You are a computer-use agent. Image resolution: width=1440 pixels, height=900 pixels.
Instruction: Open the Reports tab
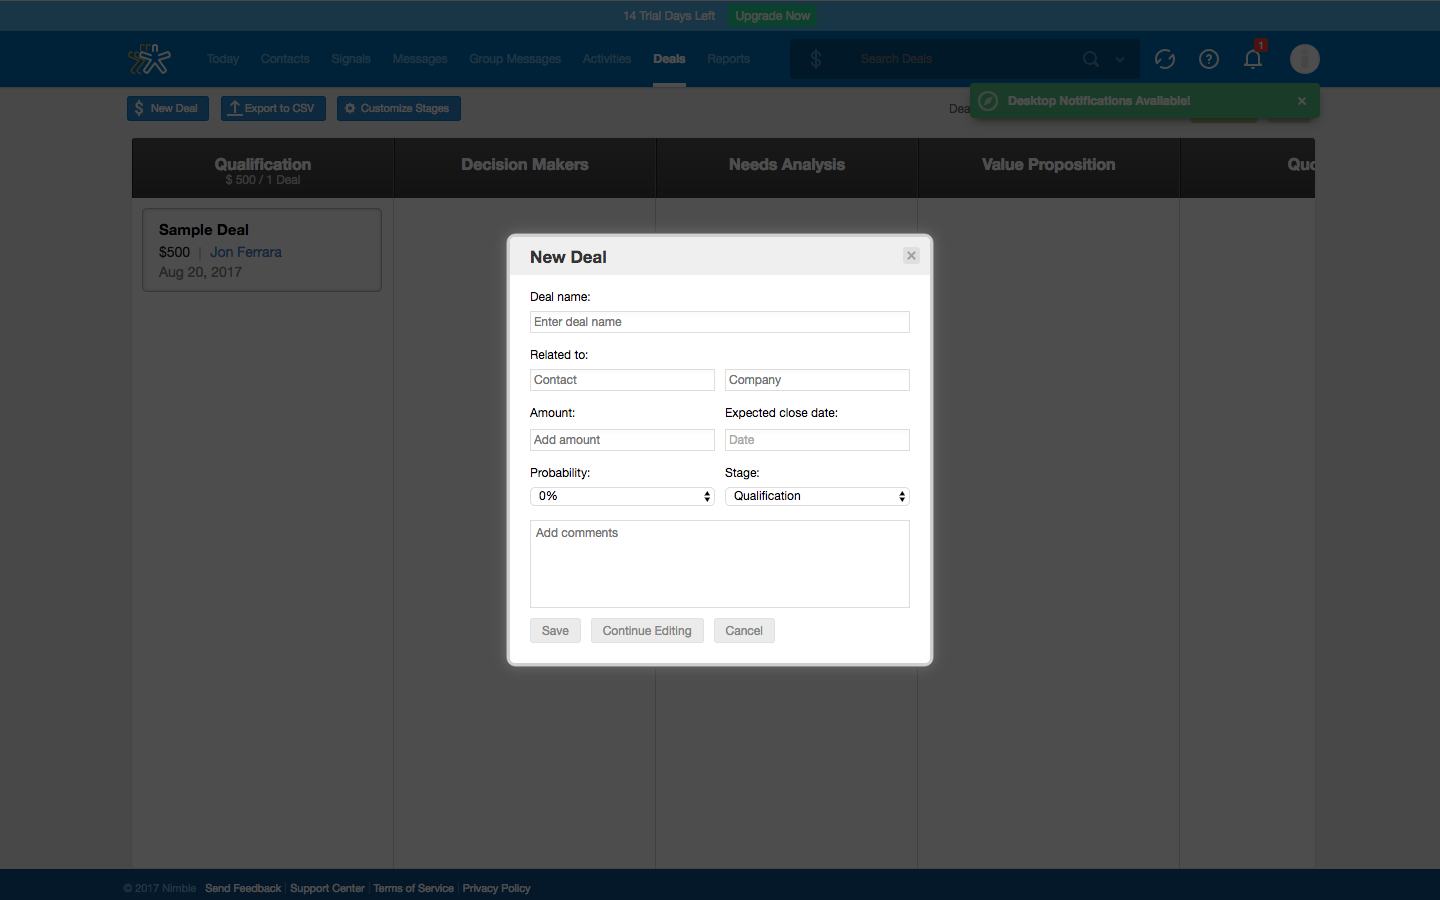pos(728,59)
